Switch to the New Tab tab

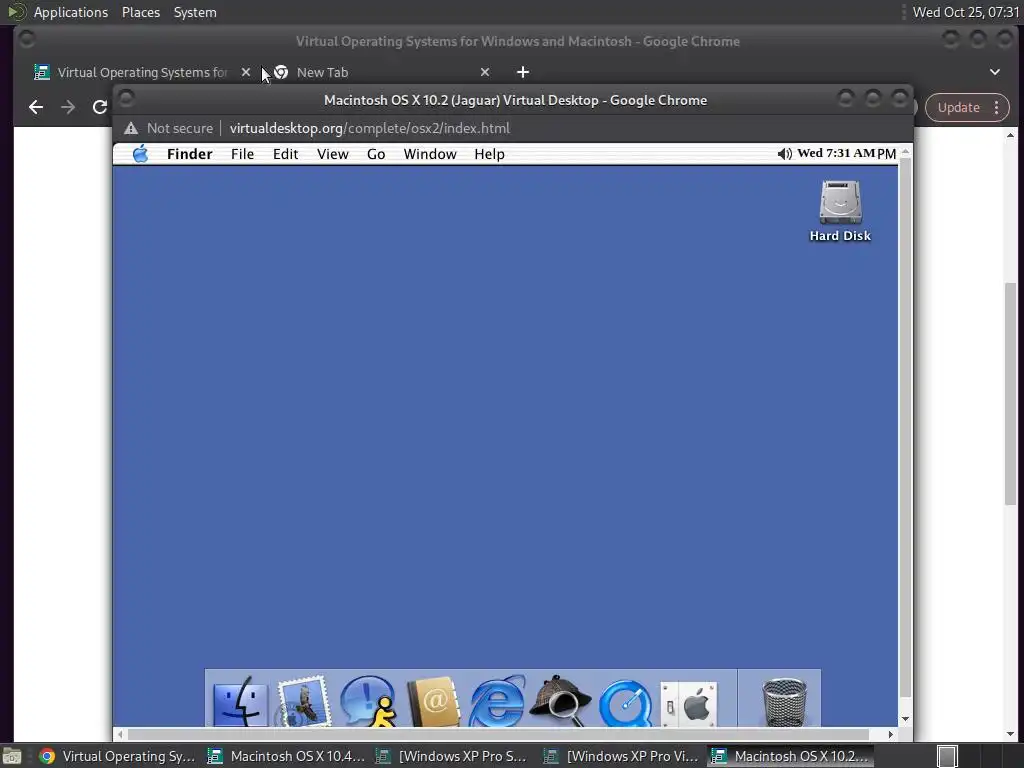tap(322, 72)
